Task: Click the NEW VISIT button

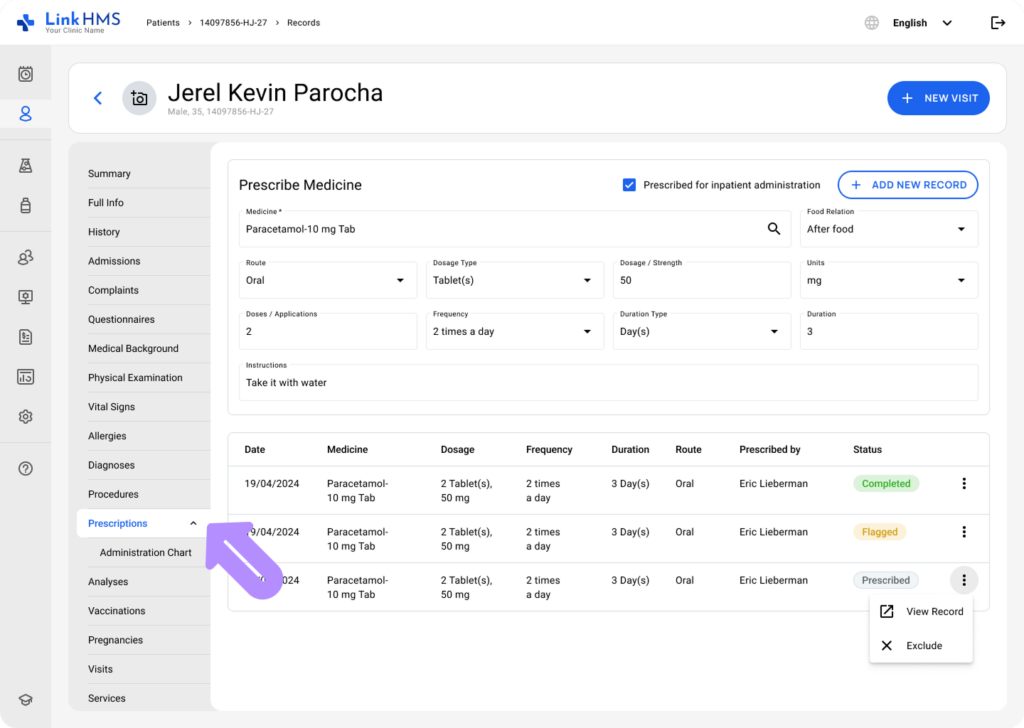Action: (938, 98)
